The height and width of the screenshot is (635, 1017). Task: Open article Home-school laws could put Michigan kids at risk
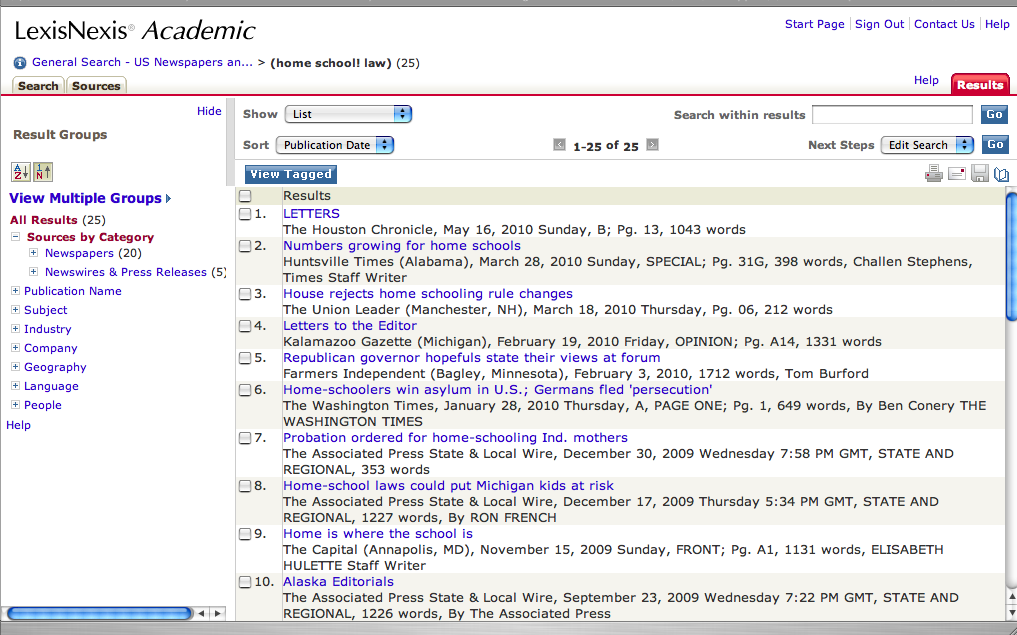pyautogui.click(x=448, y=486)
